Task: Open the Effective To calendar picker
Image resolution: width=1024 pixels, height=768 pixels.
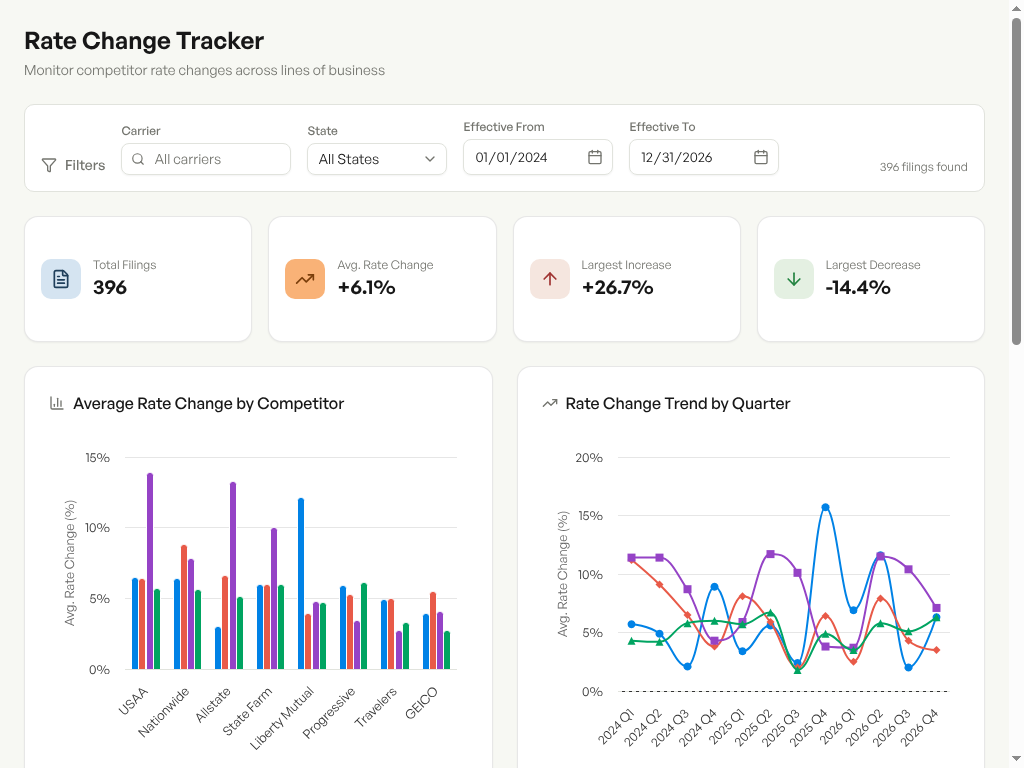Action: click(x=760, y=157)
